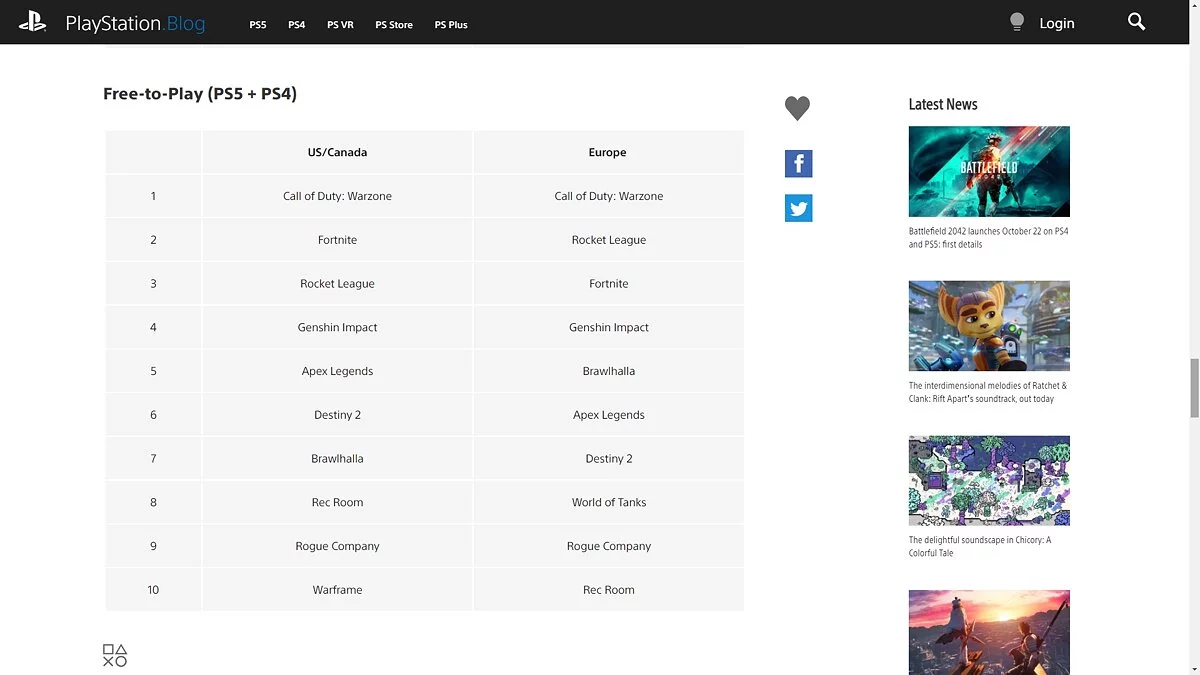The image size is (1200, 675).
Task: Click rank number 10 in the table
Action: [153, 590]
